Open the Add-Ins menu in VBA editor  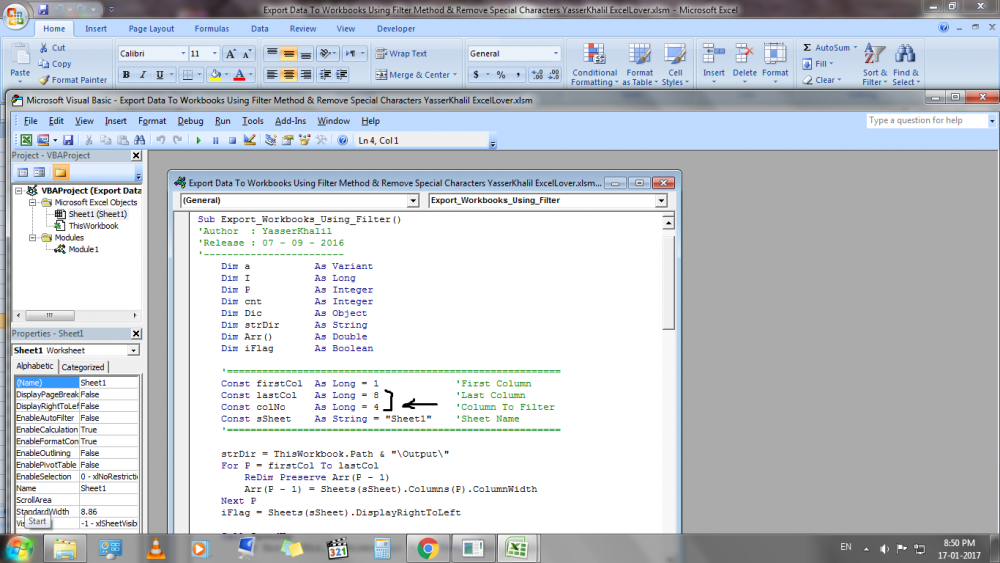(x=290, y=121)
